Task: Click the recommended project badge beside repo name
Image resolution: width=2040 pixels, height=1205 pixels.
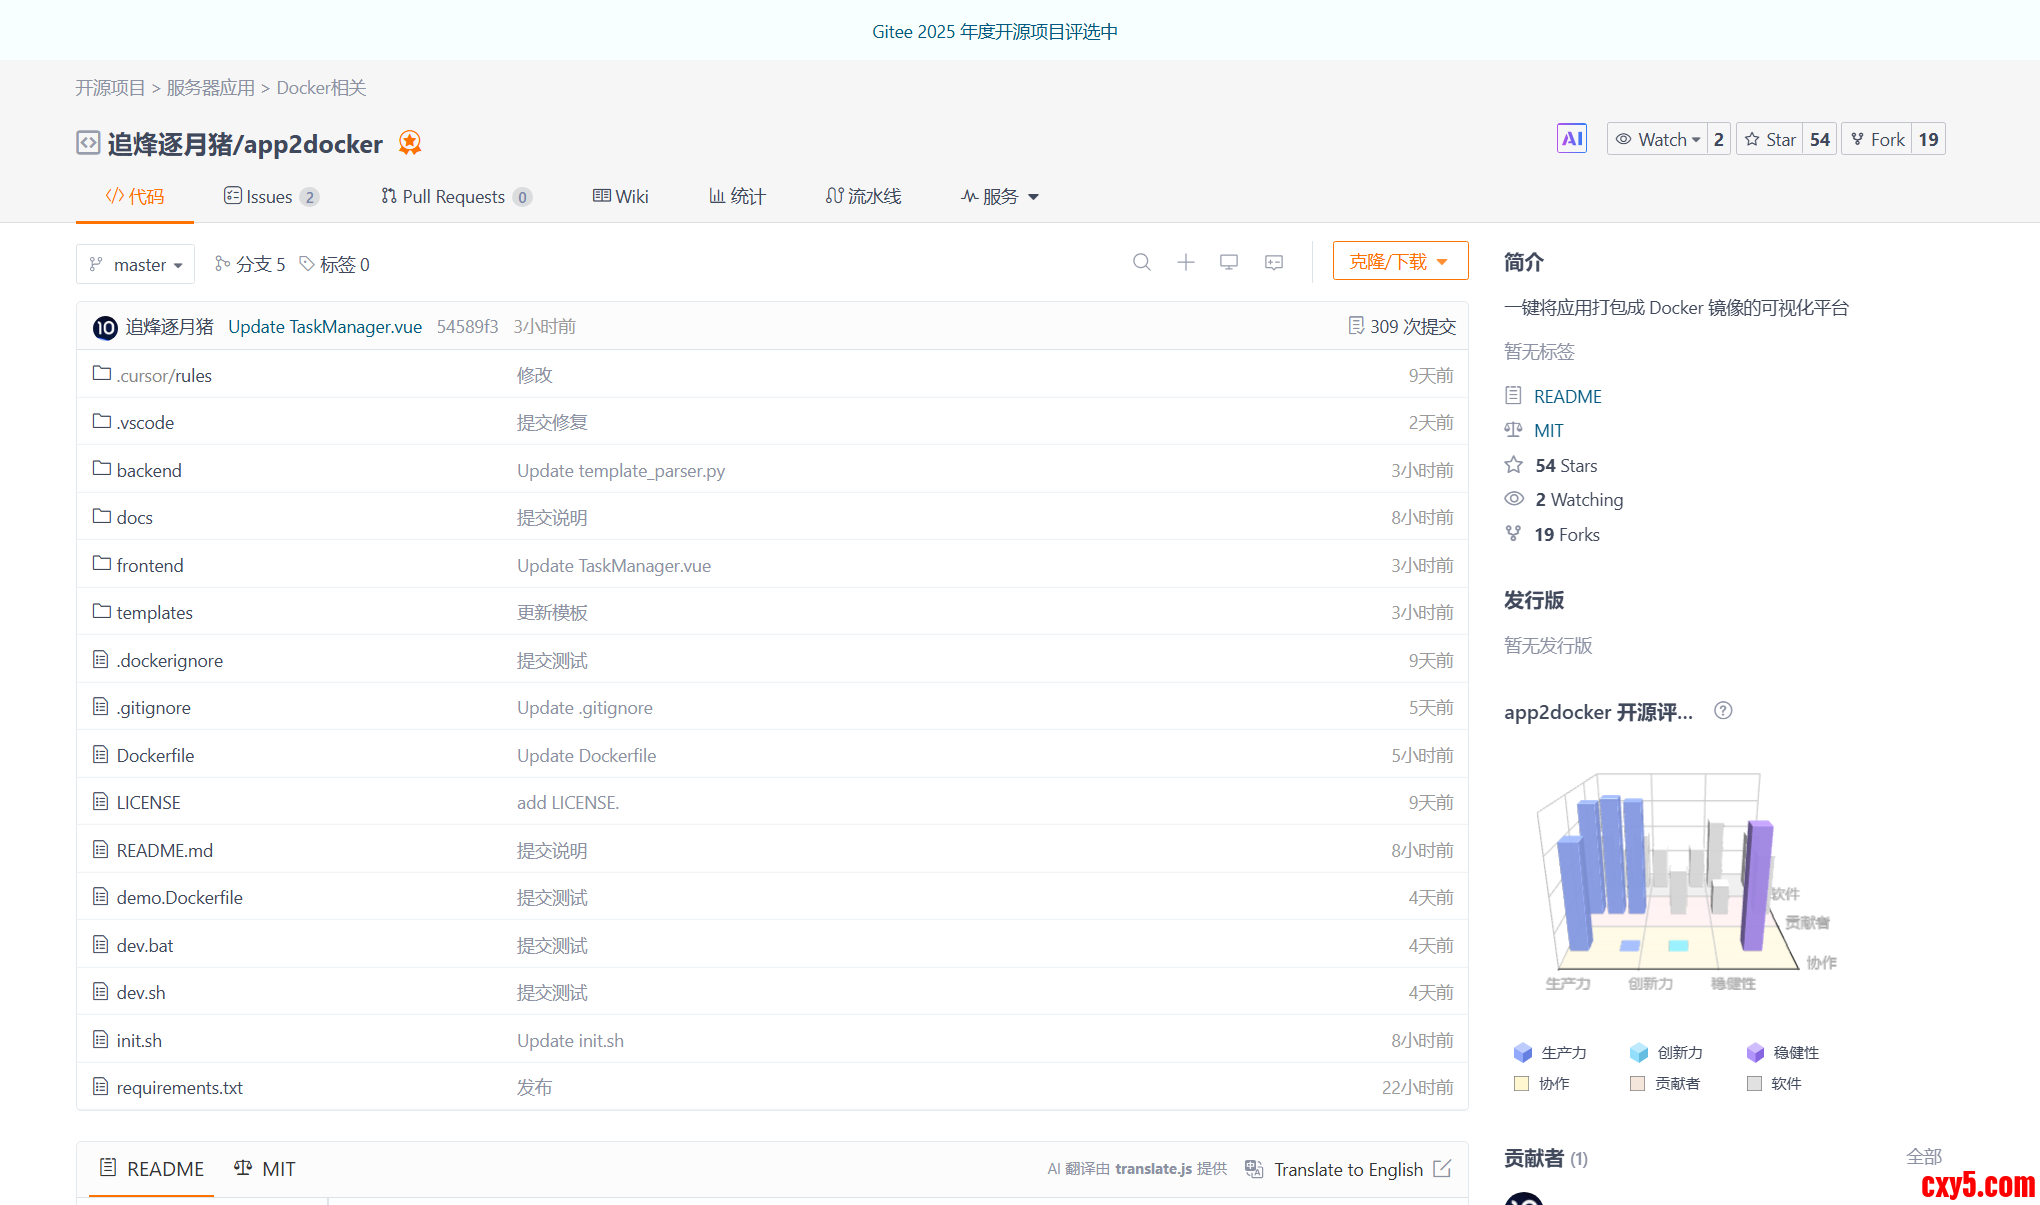Action: [409, 143]
